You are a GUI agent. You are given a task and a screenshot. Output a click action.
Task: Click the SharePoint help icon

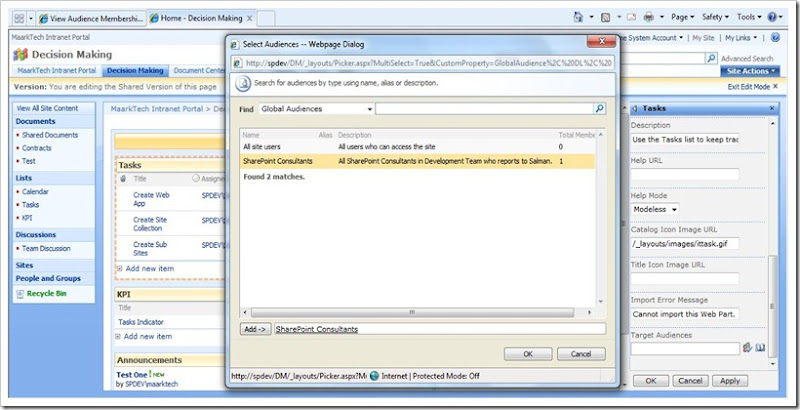pyautogui.click(x=775, y=37)
